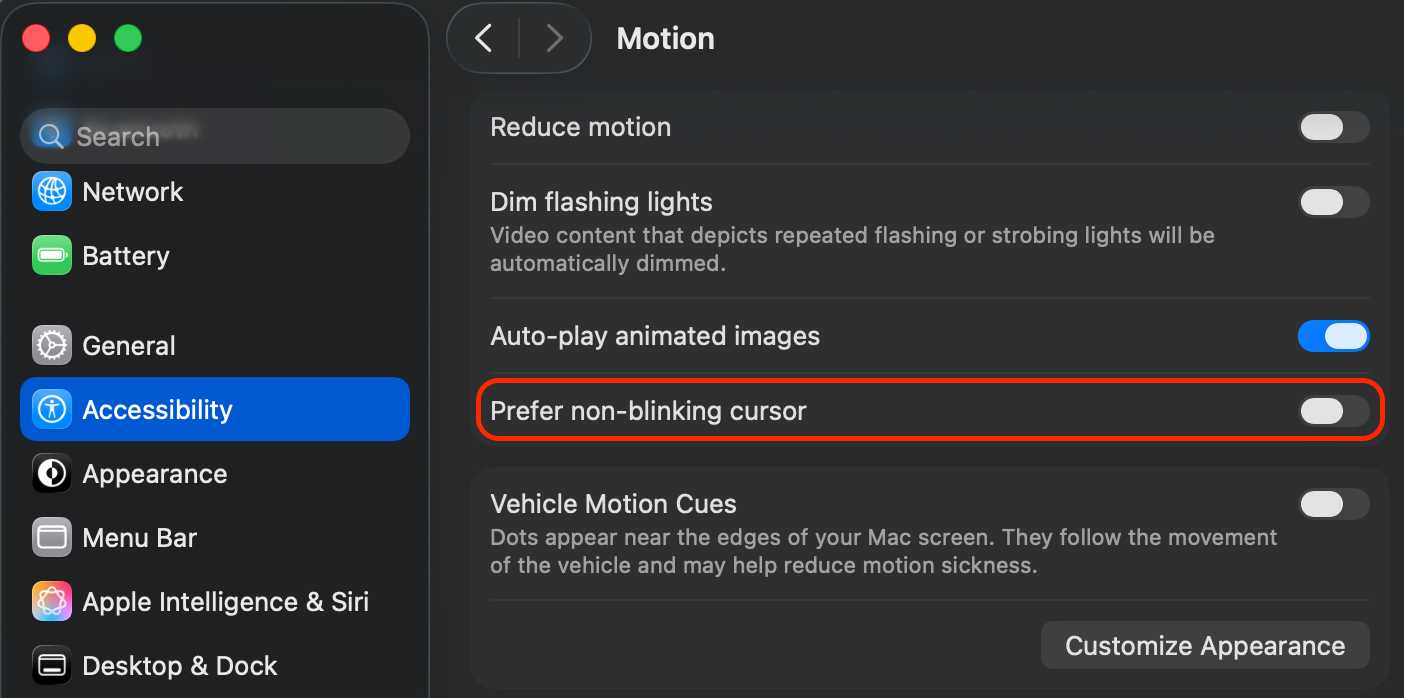The height and width of the screenshot is (698, 1404).
Task: Enable the Reduce motion switch
Action: point(1333,128)
